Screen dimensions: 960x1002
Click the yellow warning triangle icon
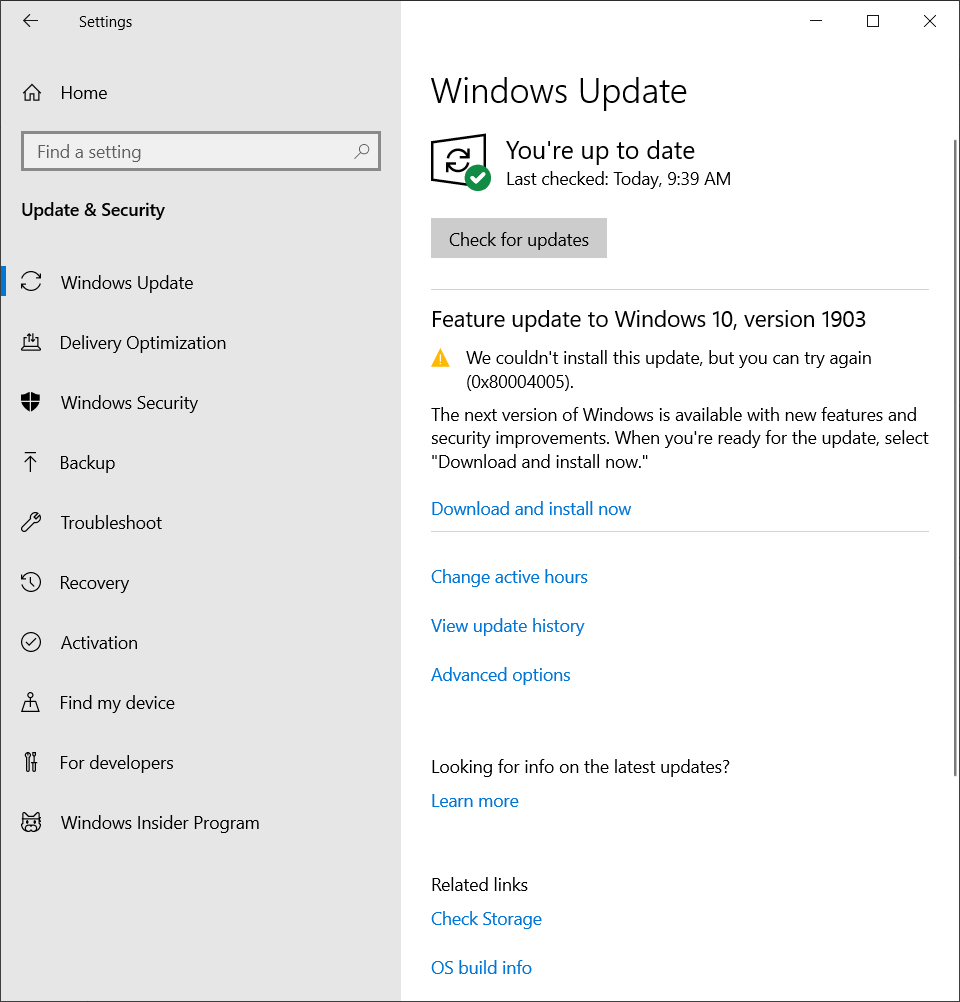pos(440,358)
